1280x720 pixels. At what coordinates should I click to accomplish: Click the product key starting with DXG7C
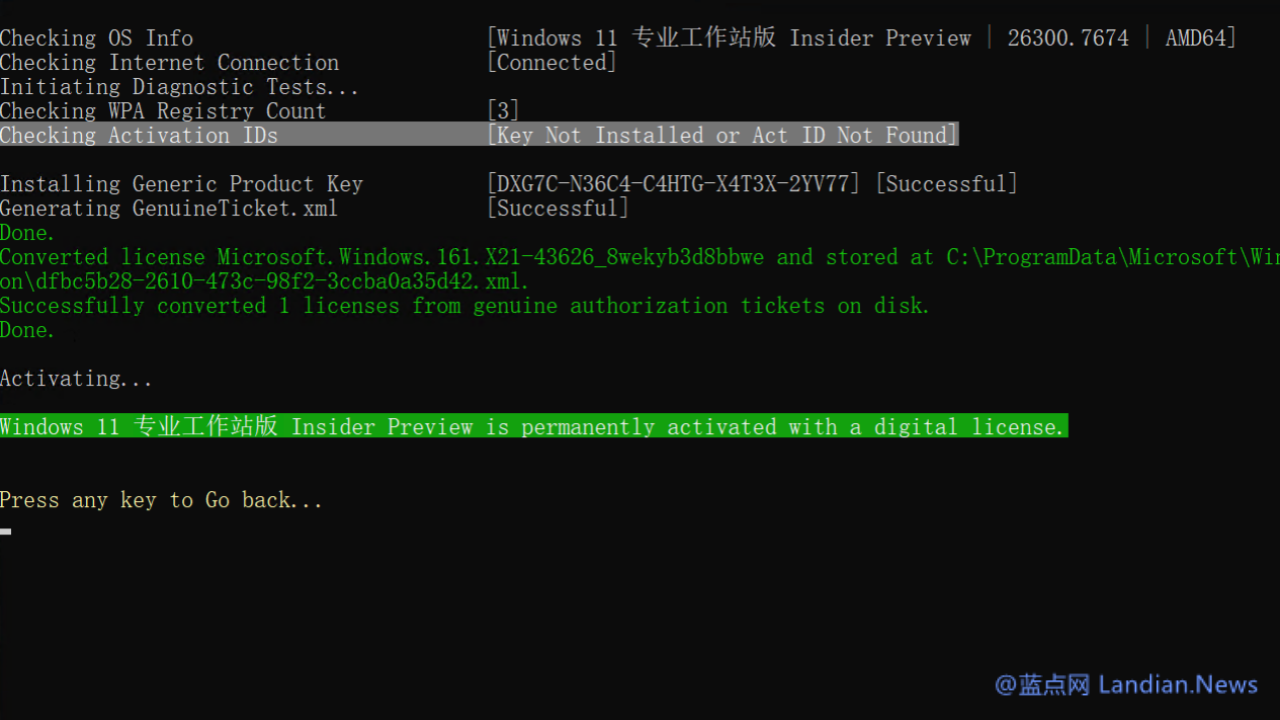[673, 184]
